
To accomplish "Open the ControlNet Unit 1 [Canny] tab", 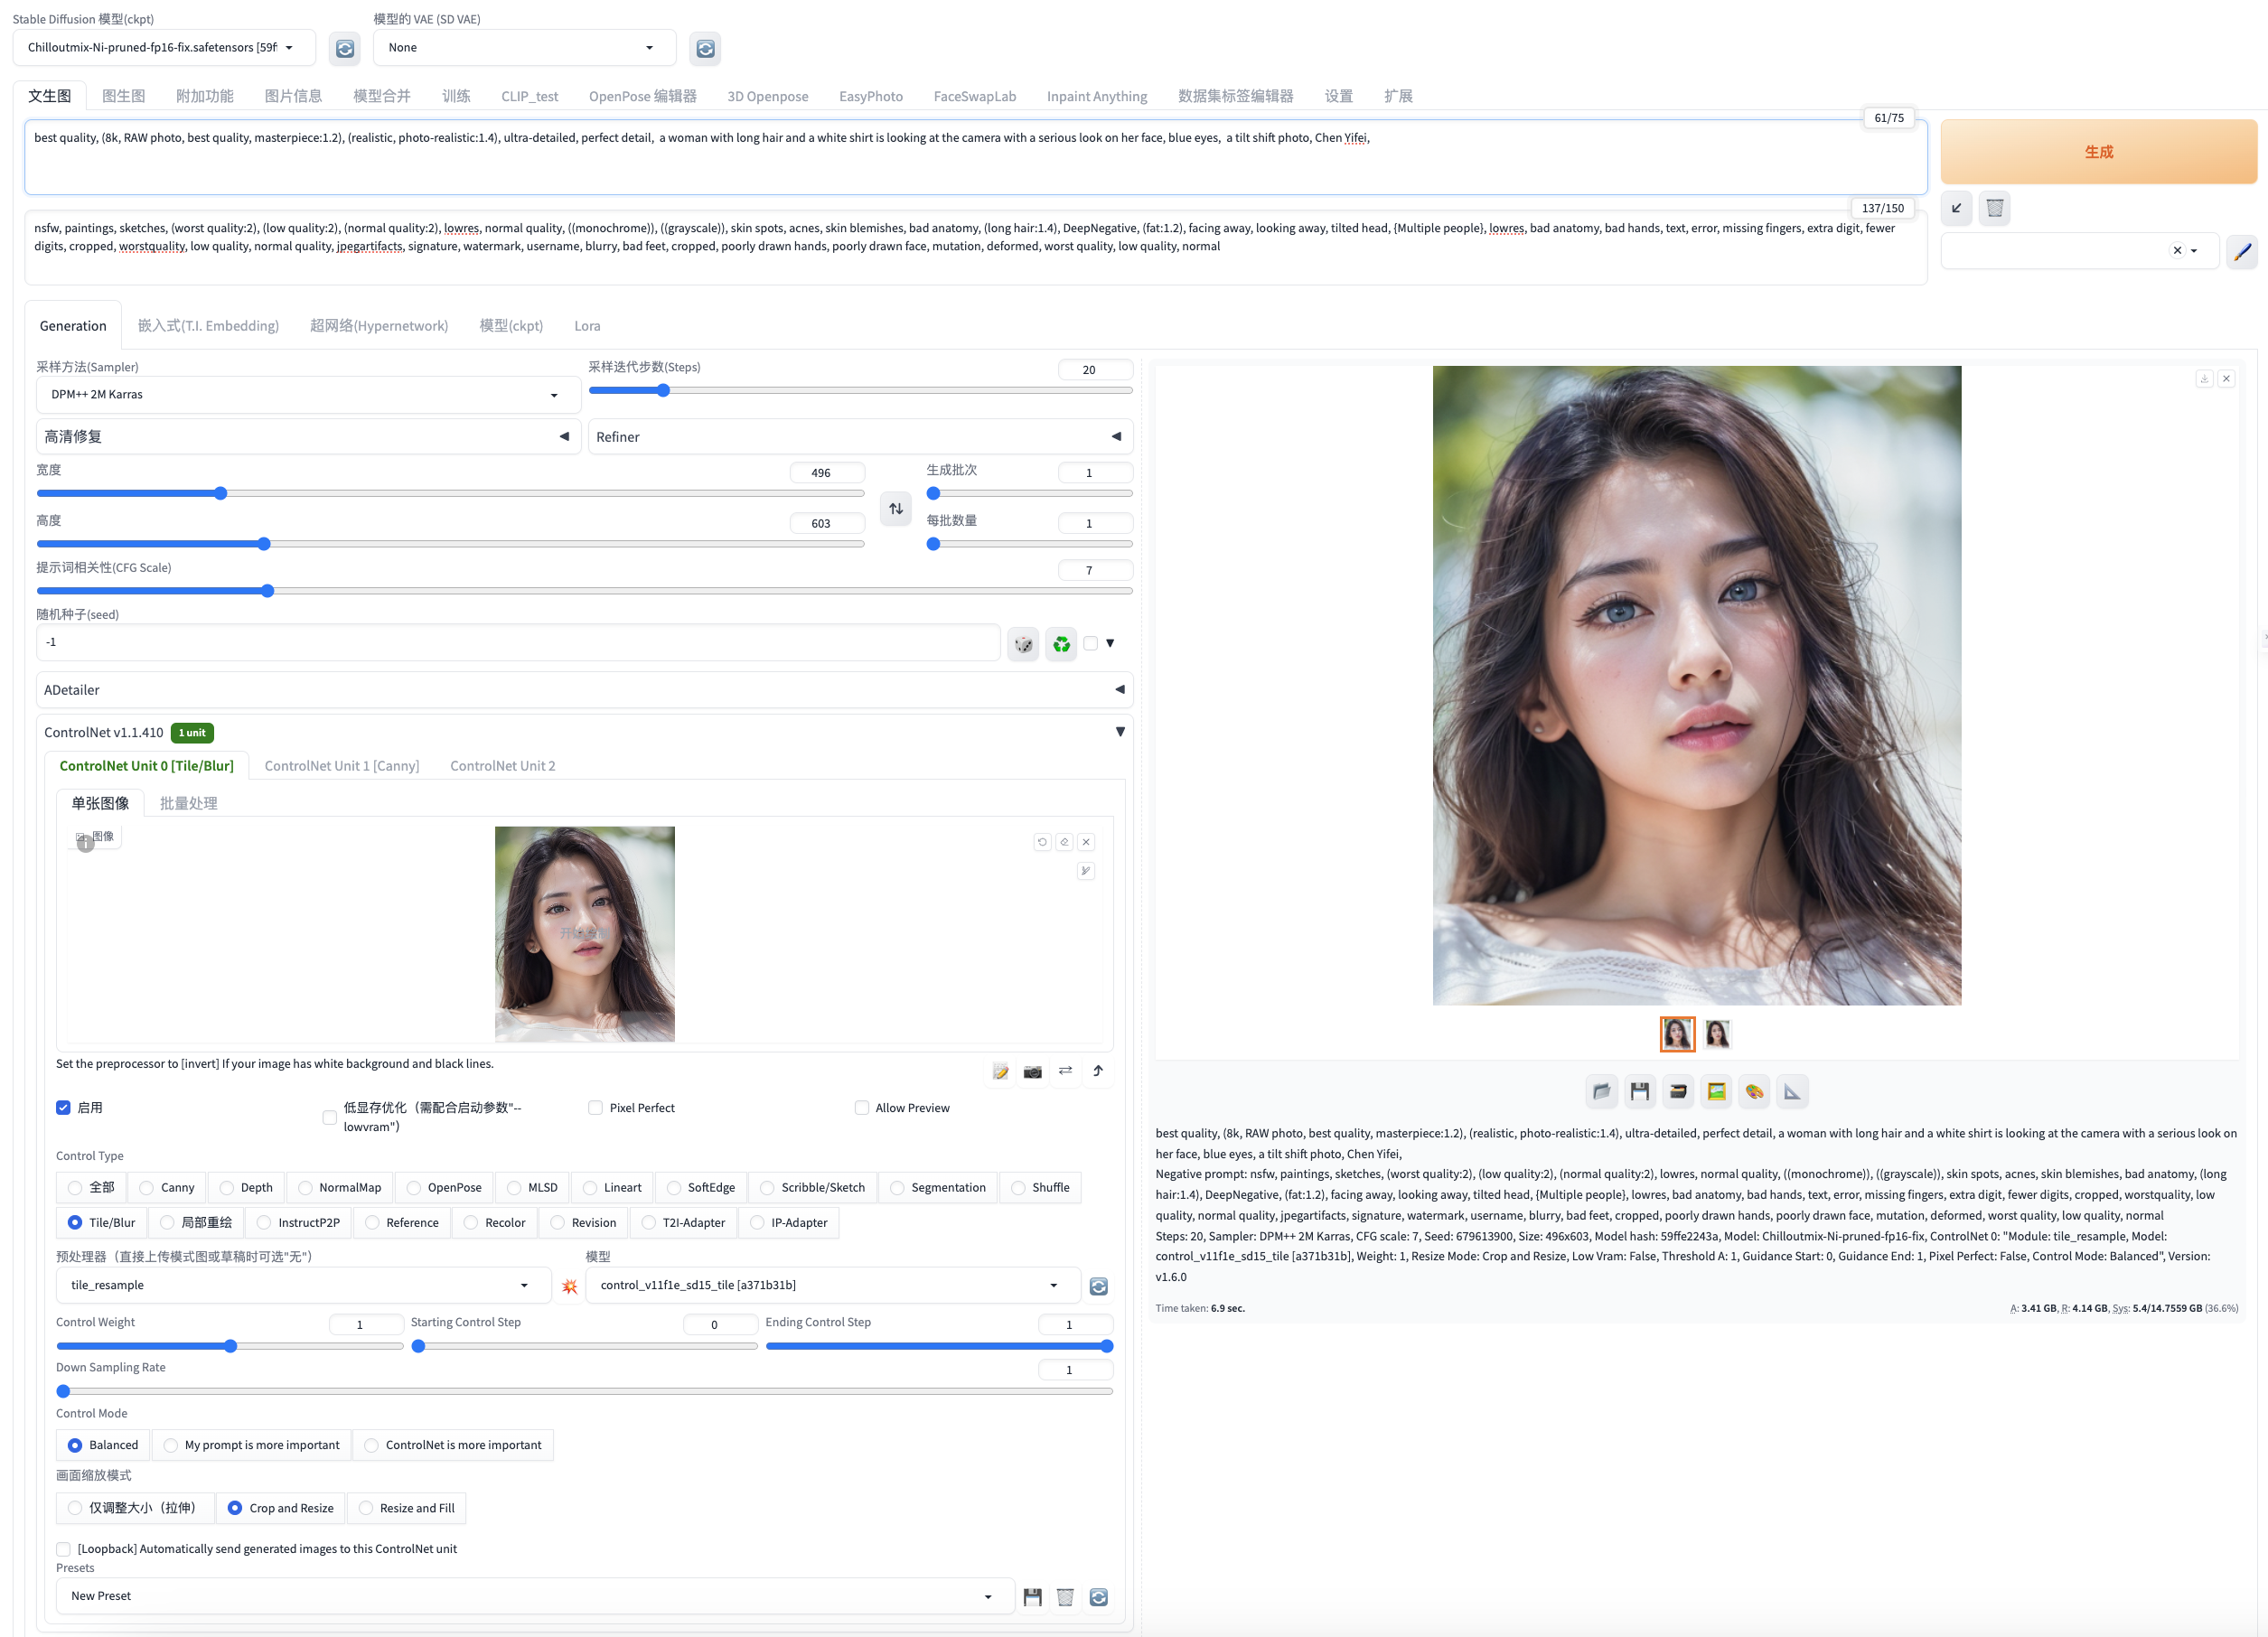I will [x=342, y=766].
